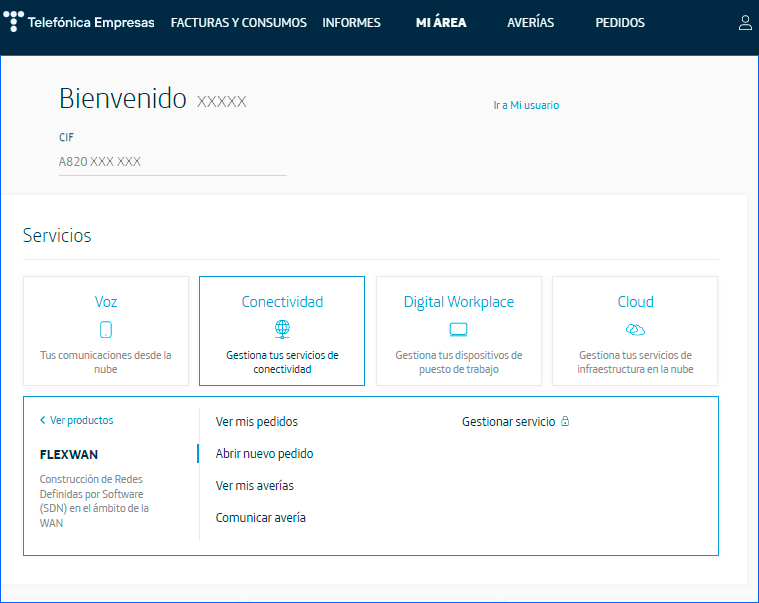
Task: Open the Pedidos menu
Action: [x=620, y=23]
